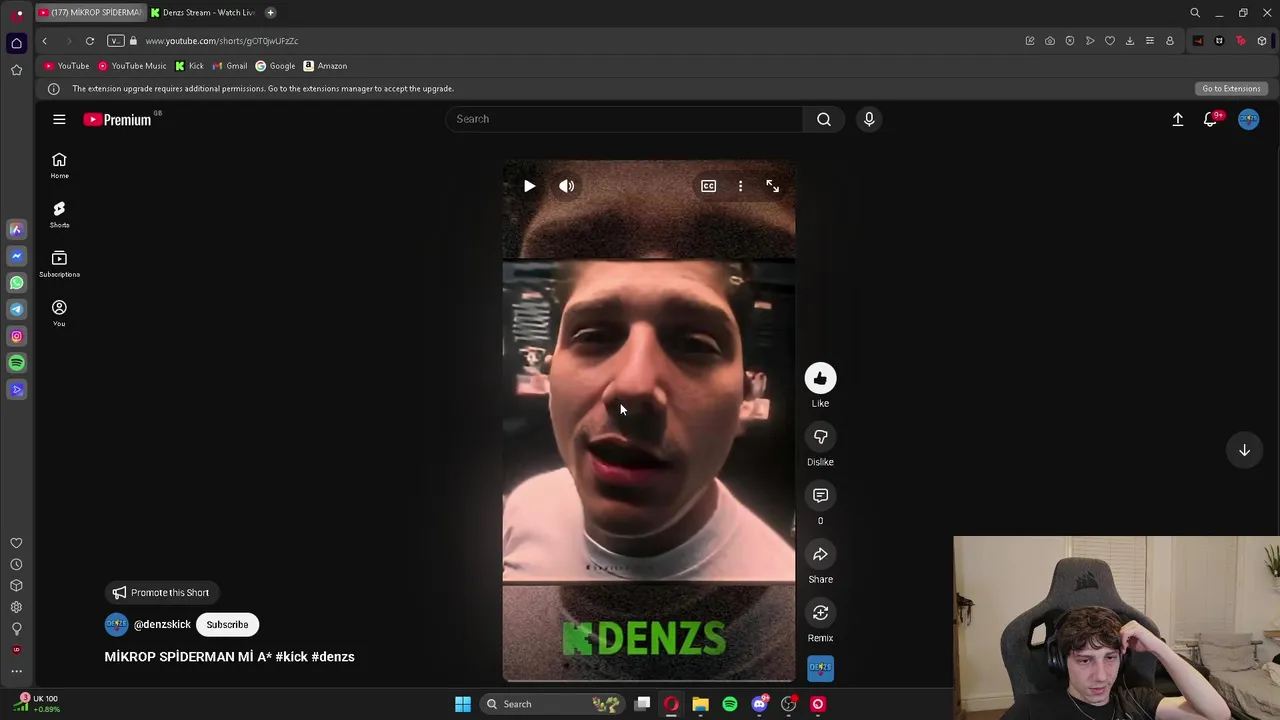Image resolution: width=1280 pixels, height=720 pixels.
Task: Open the extensions cube icon
Action: (1262, 41)
